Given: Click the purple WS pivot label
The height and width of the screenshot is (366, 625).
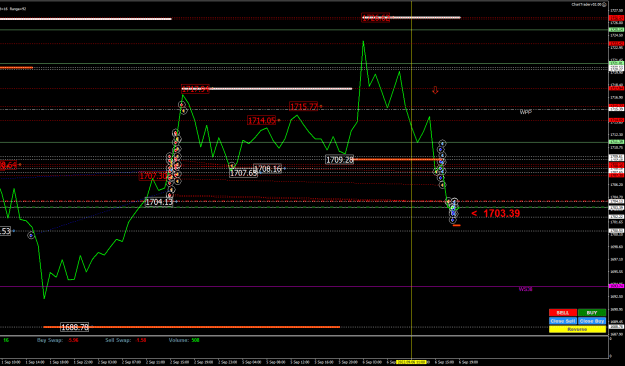Looking at the screenshot, I should [525, 289].
